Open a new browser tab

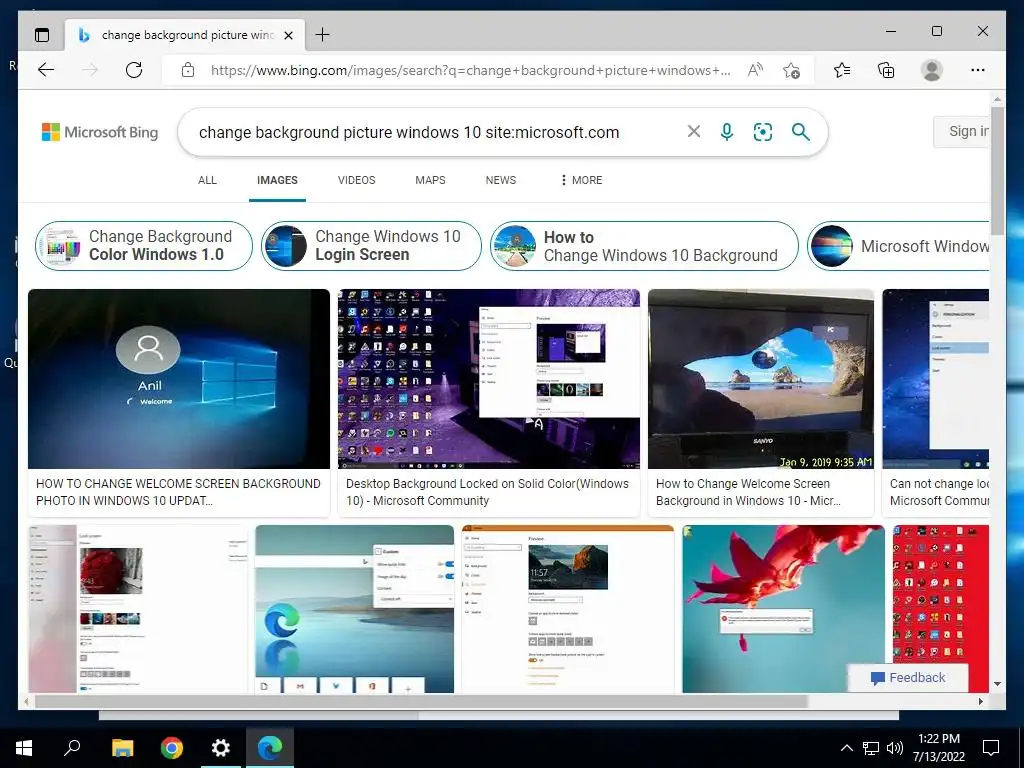[323, 35]
